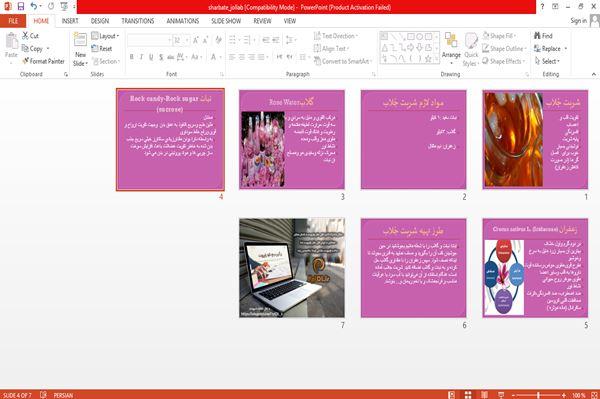Switch to the DESIGN tab
600x399 pixels.
pyautogui.click(x=99, y=21)
